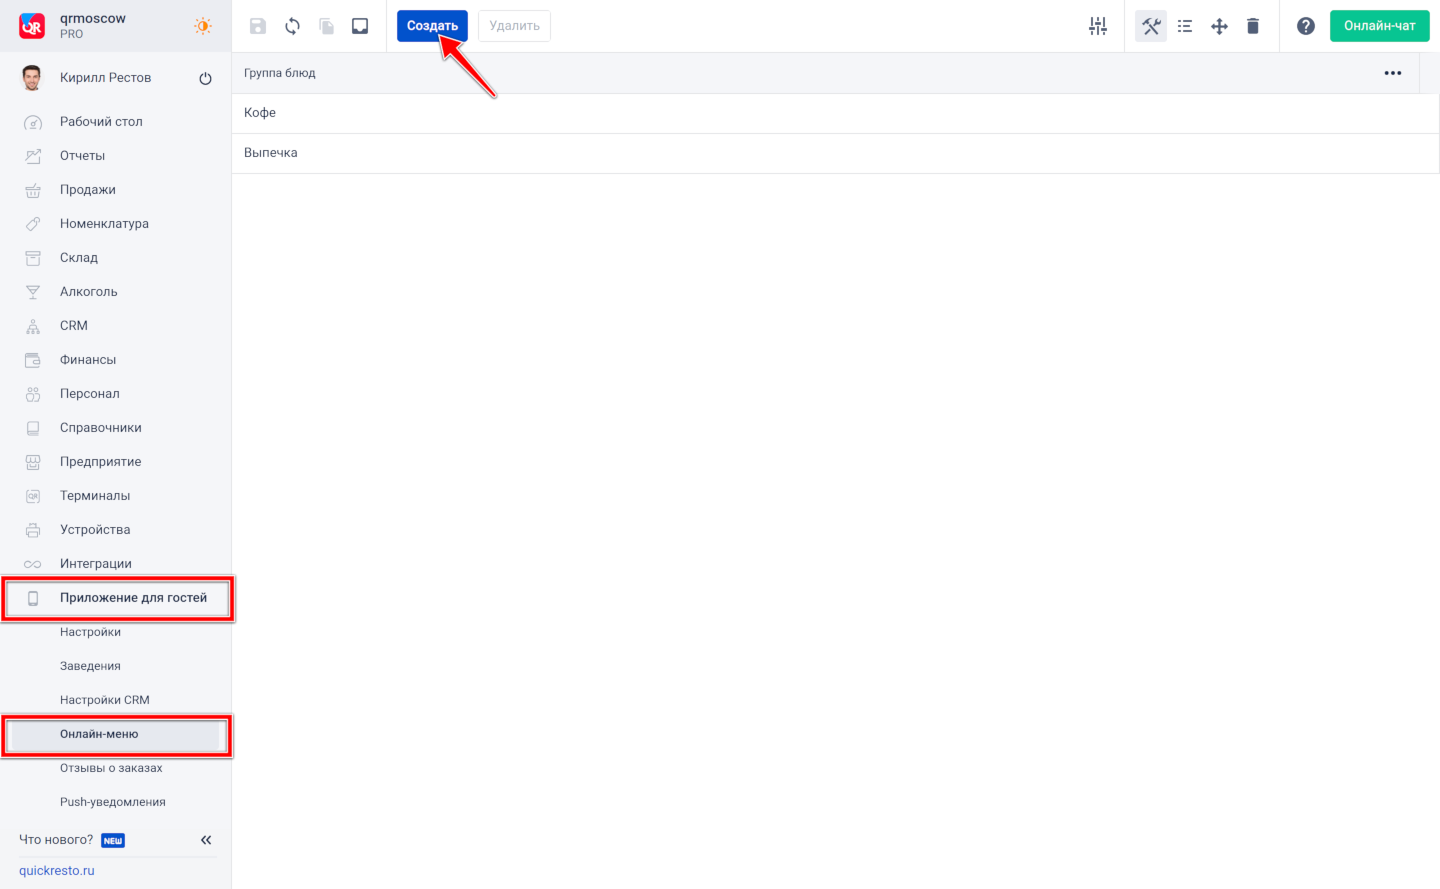The height and width of the screenshot is (889, 1440).
Task: Click the move arrows cross icon
Action: [1219, 26]
